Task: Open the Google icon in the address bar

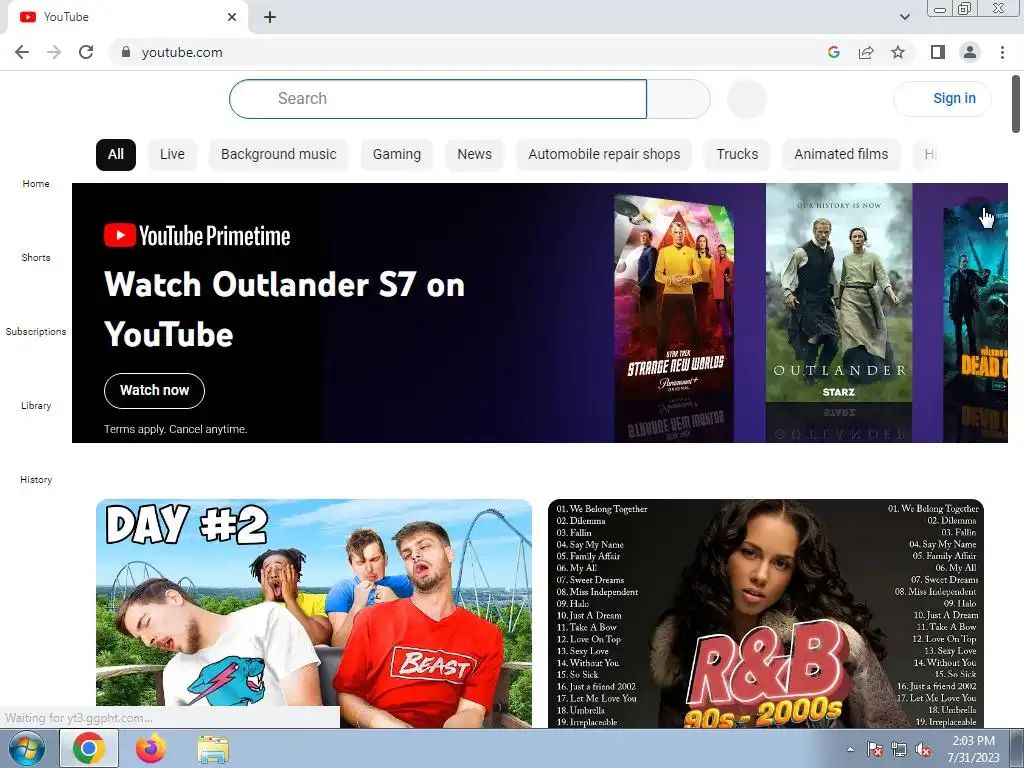Action: click(833, 52)
